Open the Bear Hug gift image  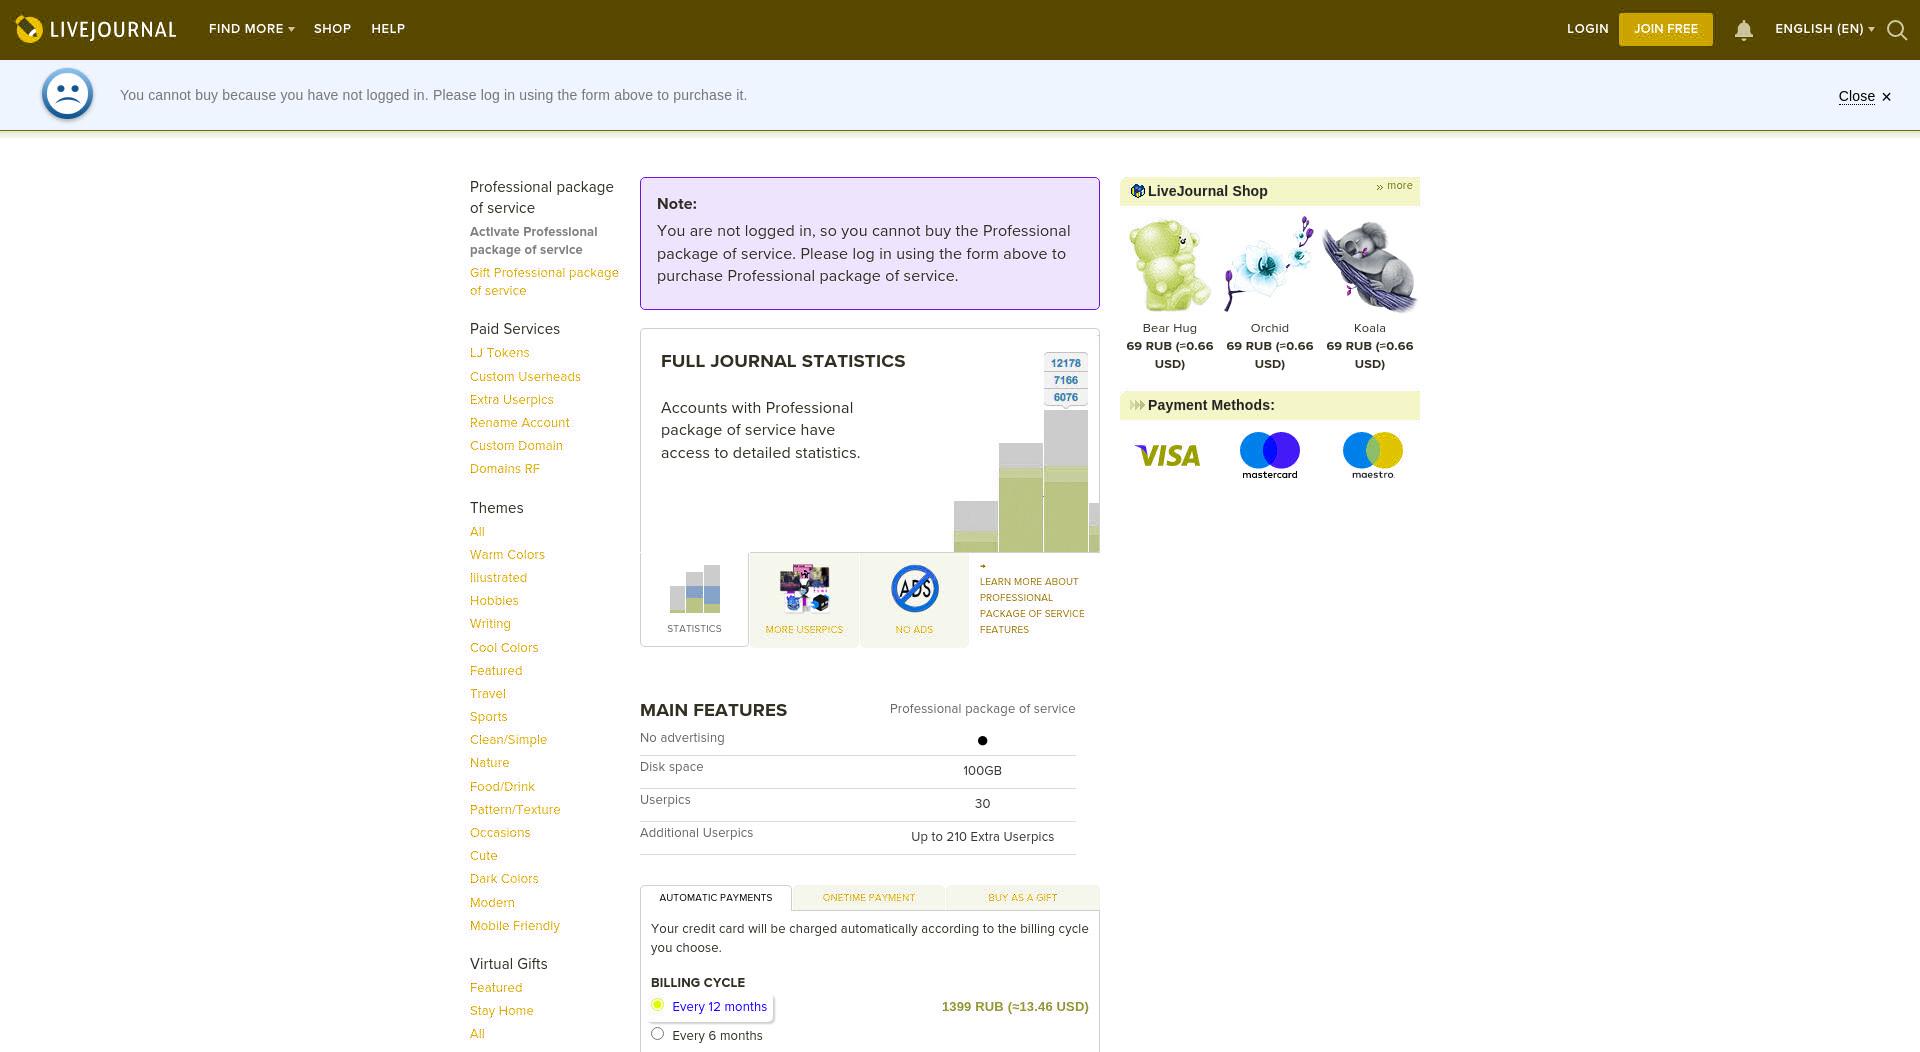(x=1169, y=265)
